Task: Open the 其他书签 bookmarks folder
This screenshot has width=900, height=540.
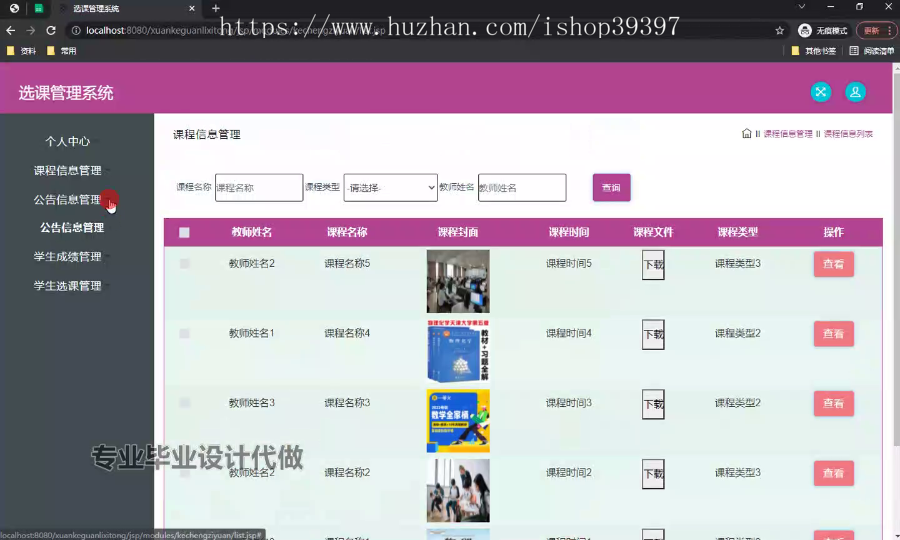Action: [813, 50]
